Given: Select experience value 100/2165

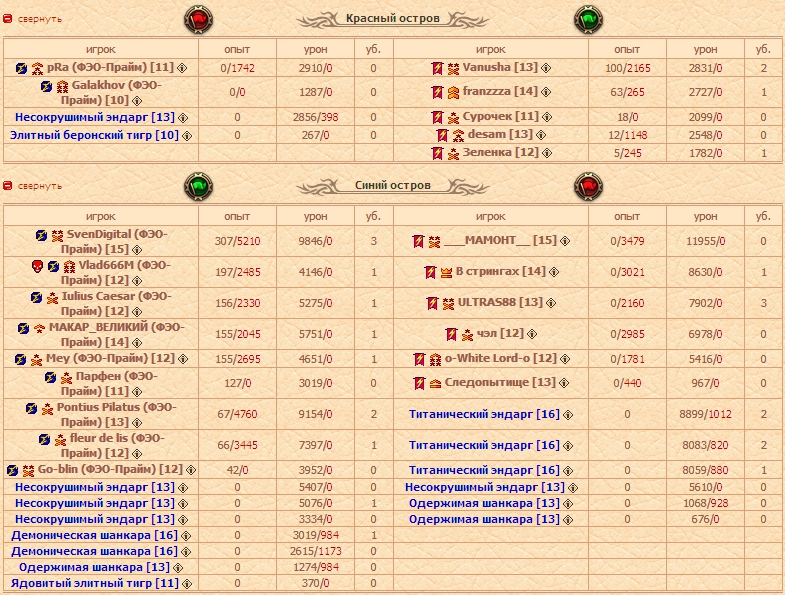Looking at the screenshot, I should pyautogui.click(x=627, y=68).
